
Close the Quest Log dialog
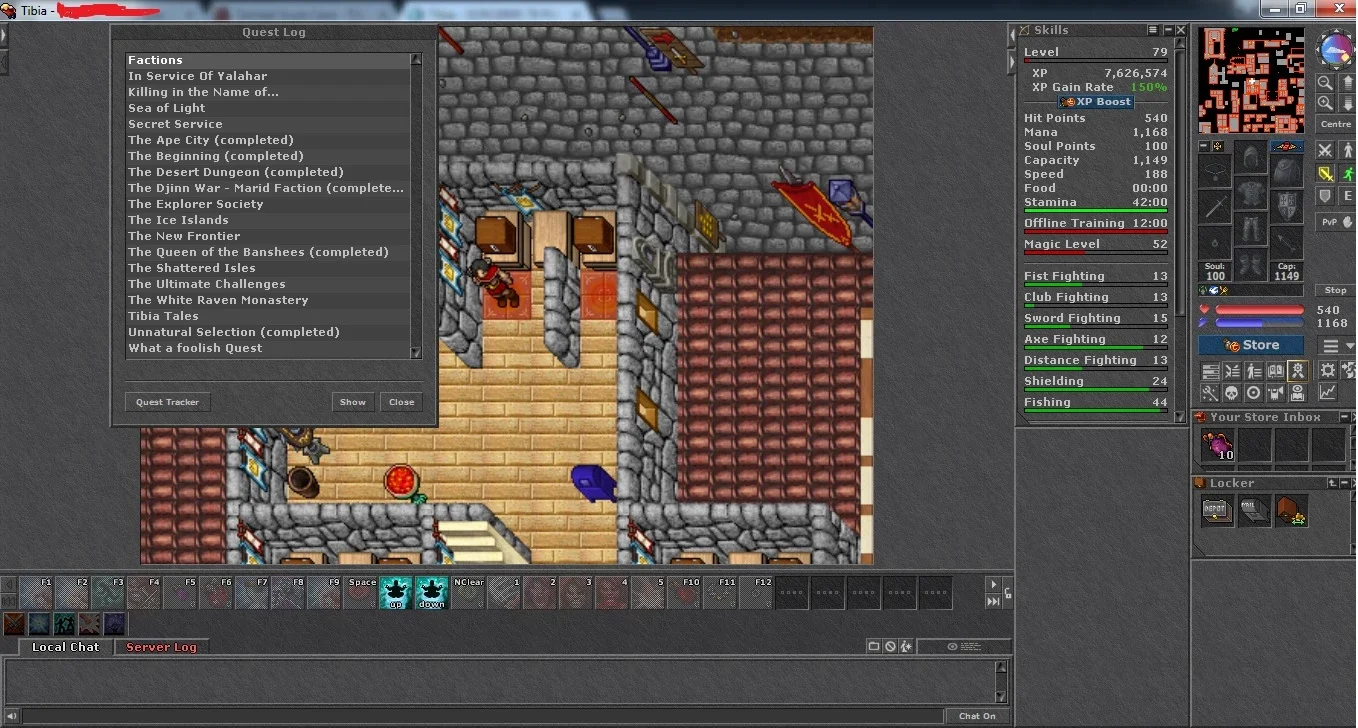click(401, 402)
